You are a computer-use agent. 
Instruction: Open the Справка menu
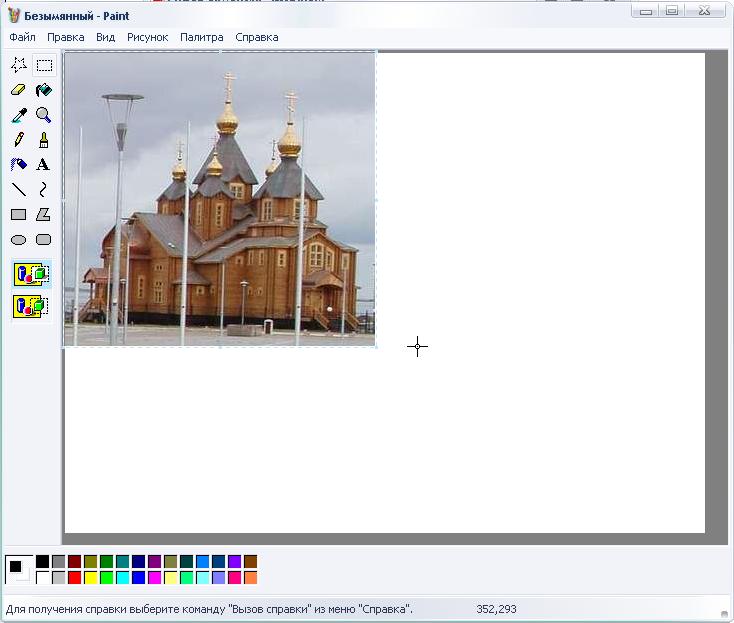tap(257, 37)
